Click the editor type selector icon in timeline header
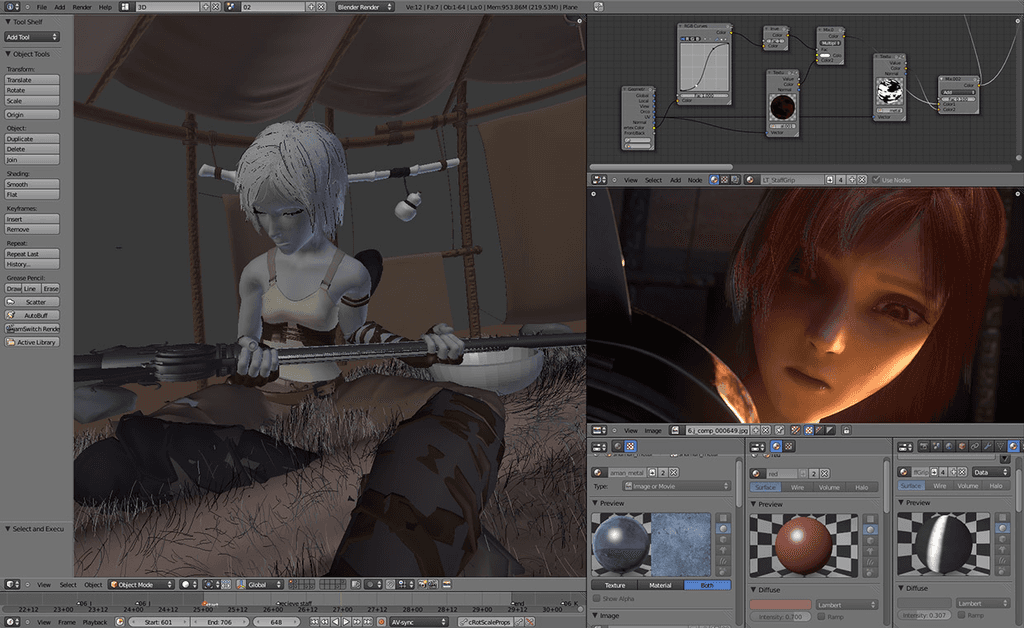The width and height of the screenshot is (1024, 628). 10,621
